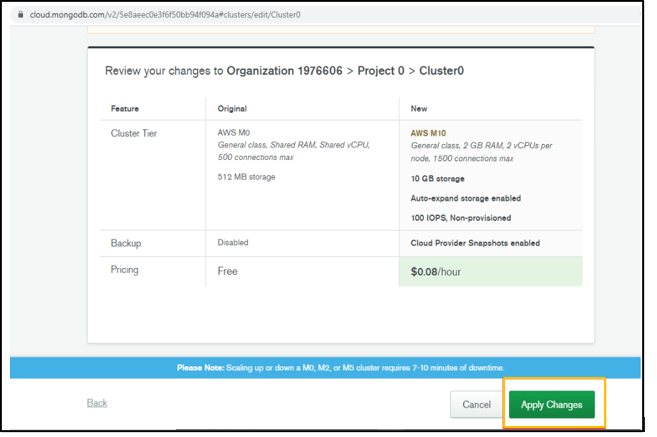Click the Disabled backup status text

point(233,243)
